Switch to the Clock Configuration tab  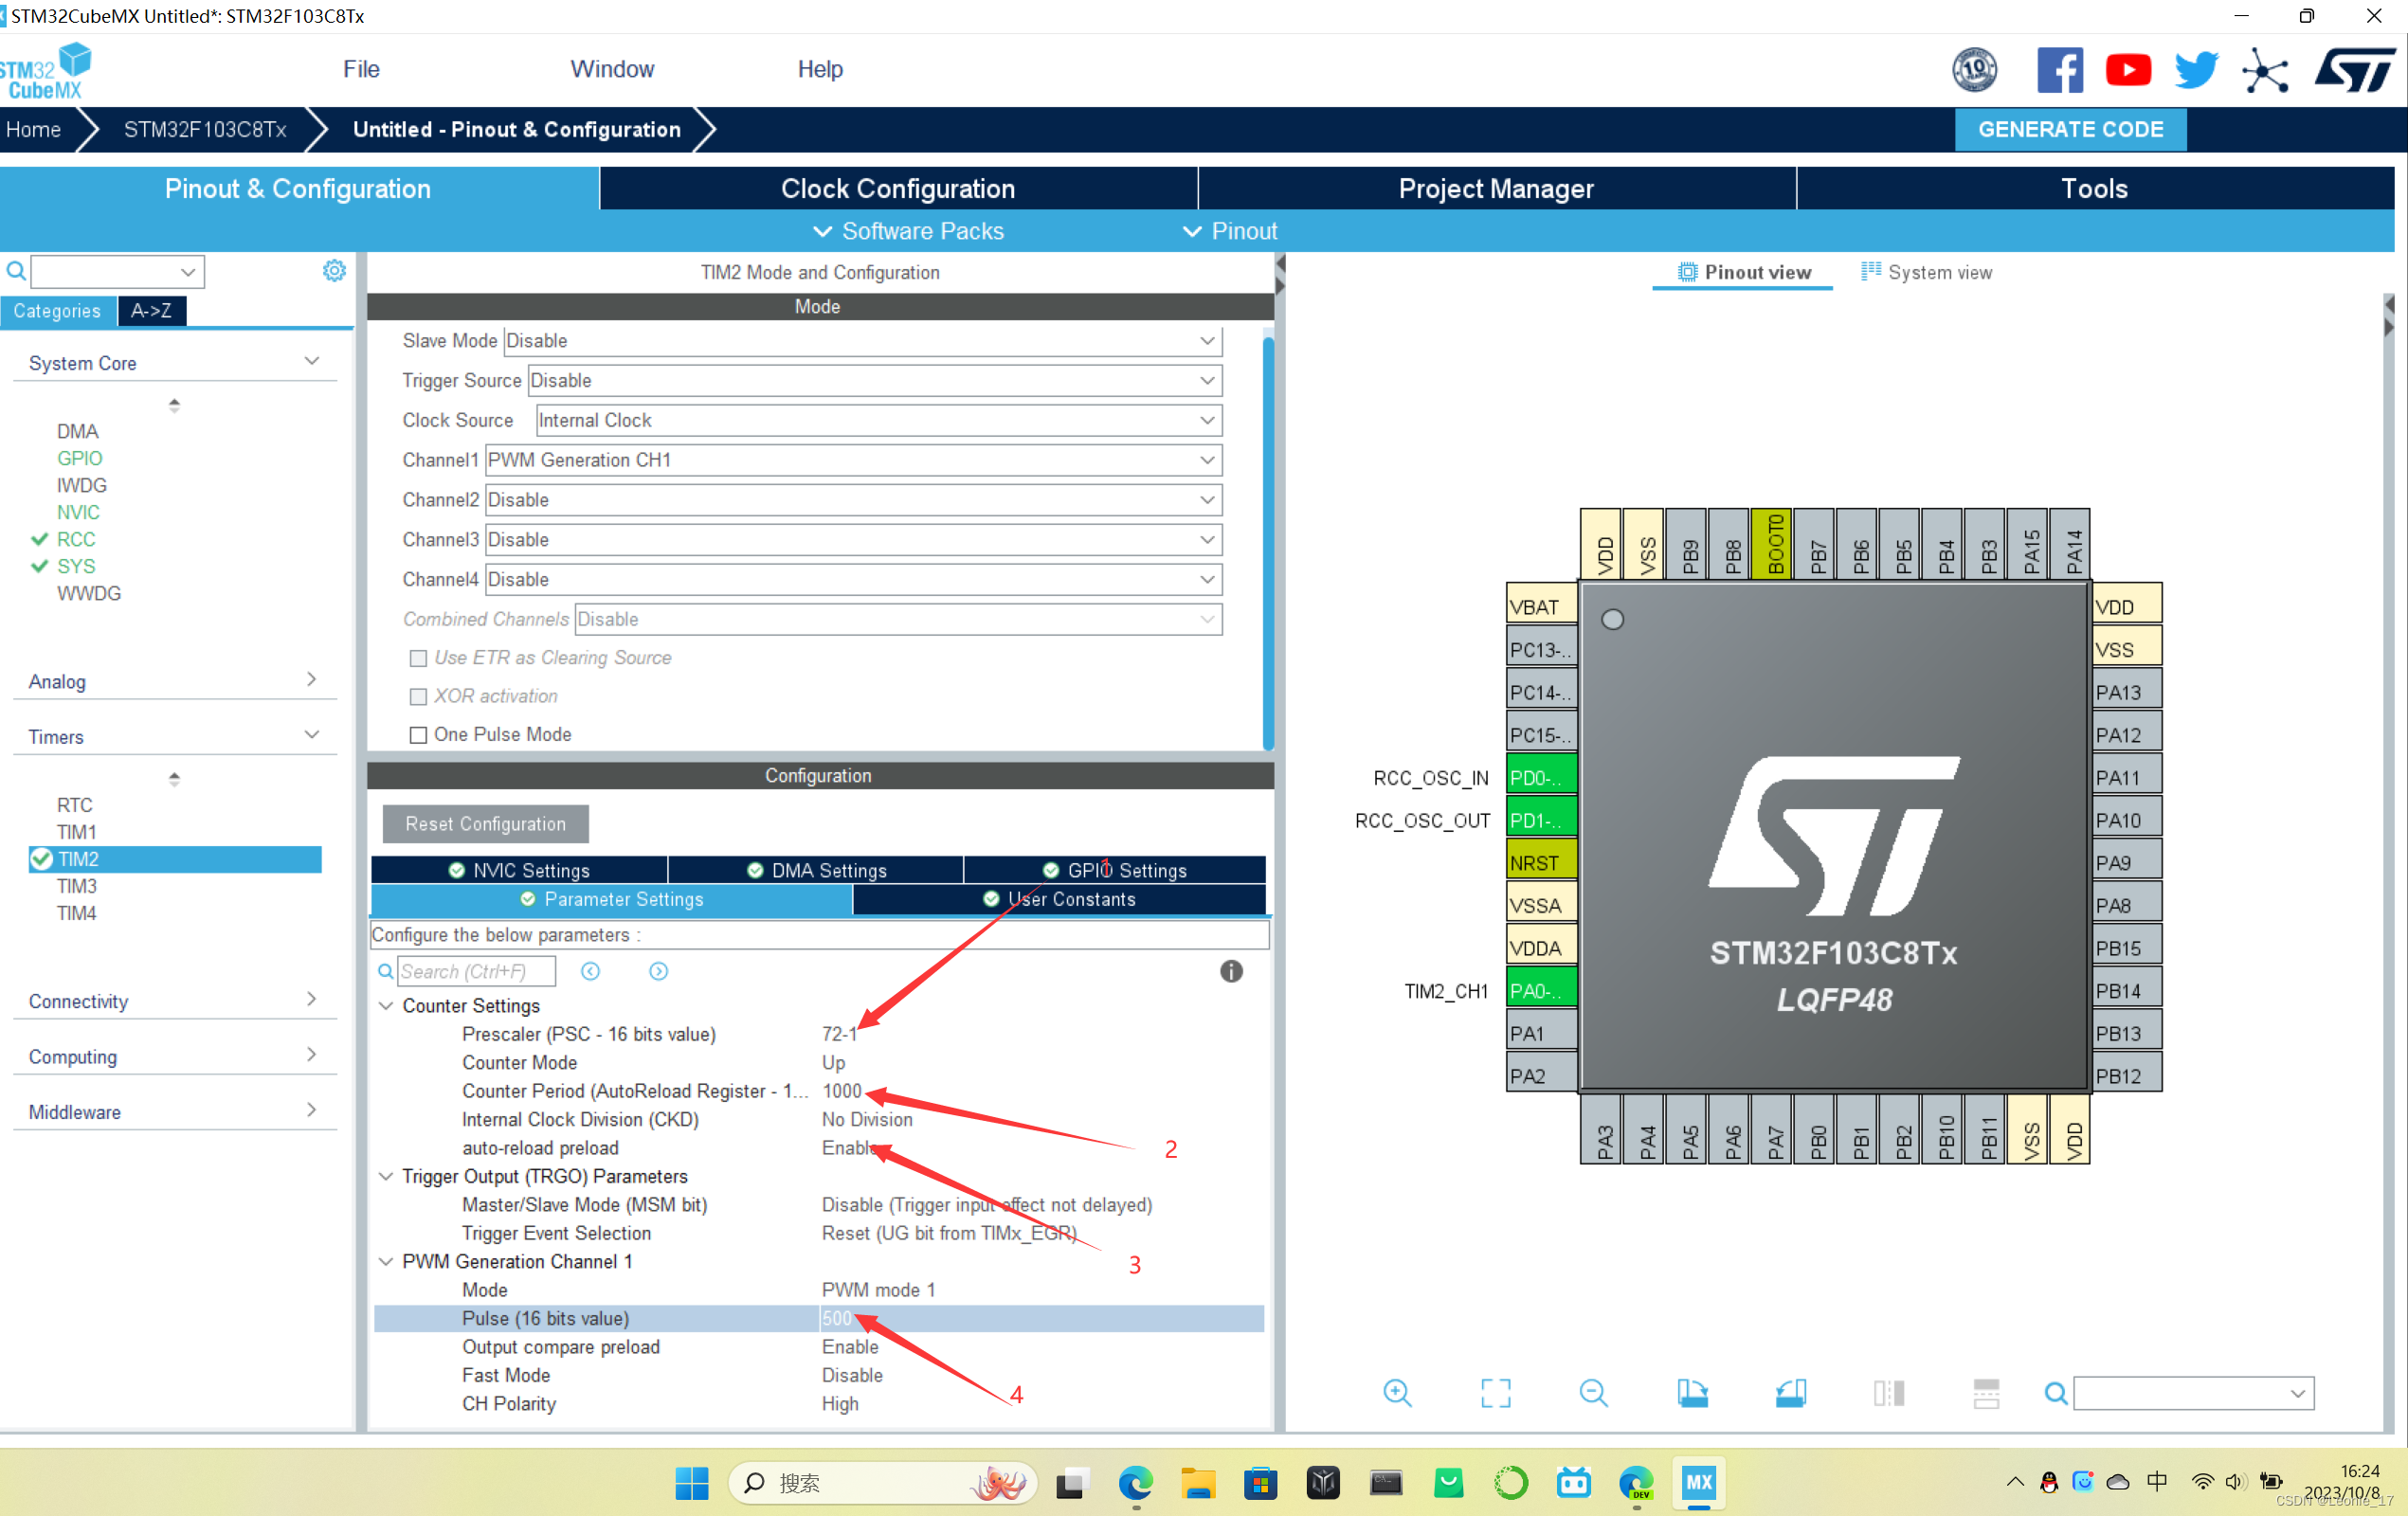pyautogui.click(x=897, y=188)
